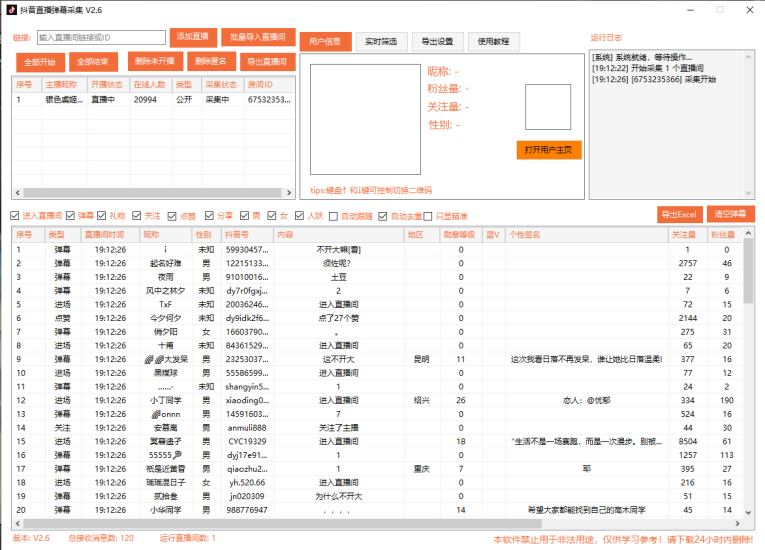Click the 直播间时间 column header
The image size is (765, 550).
click(x=110, y=235)
